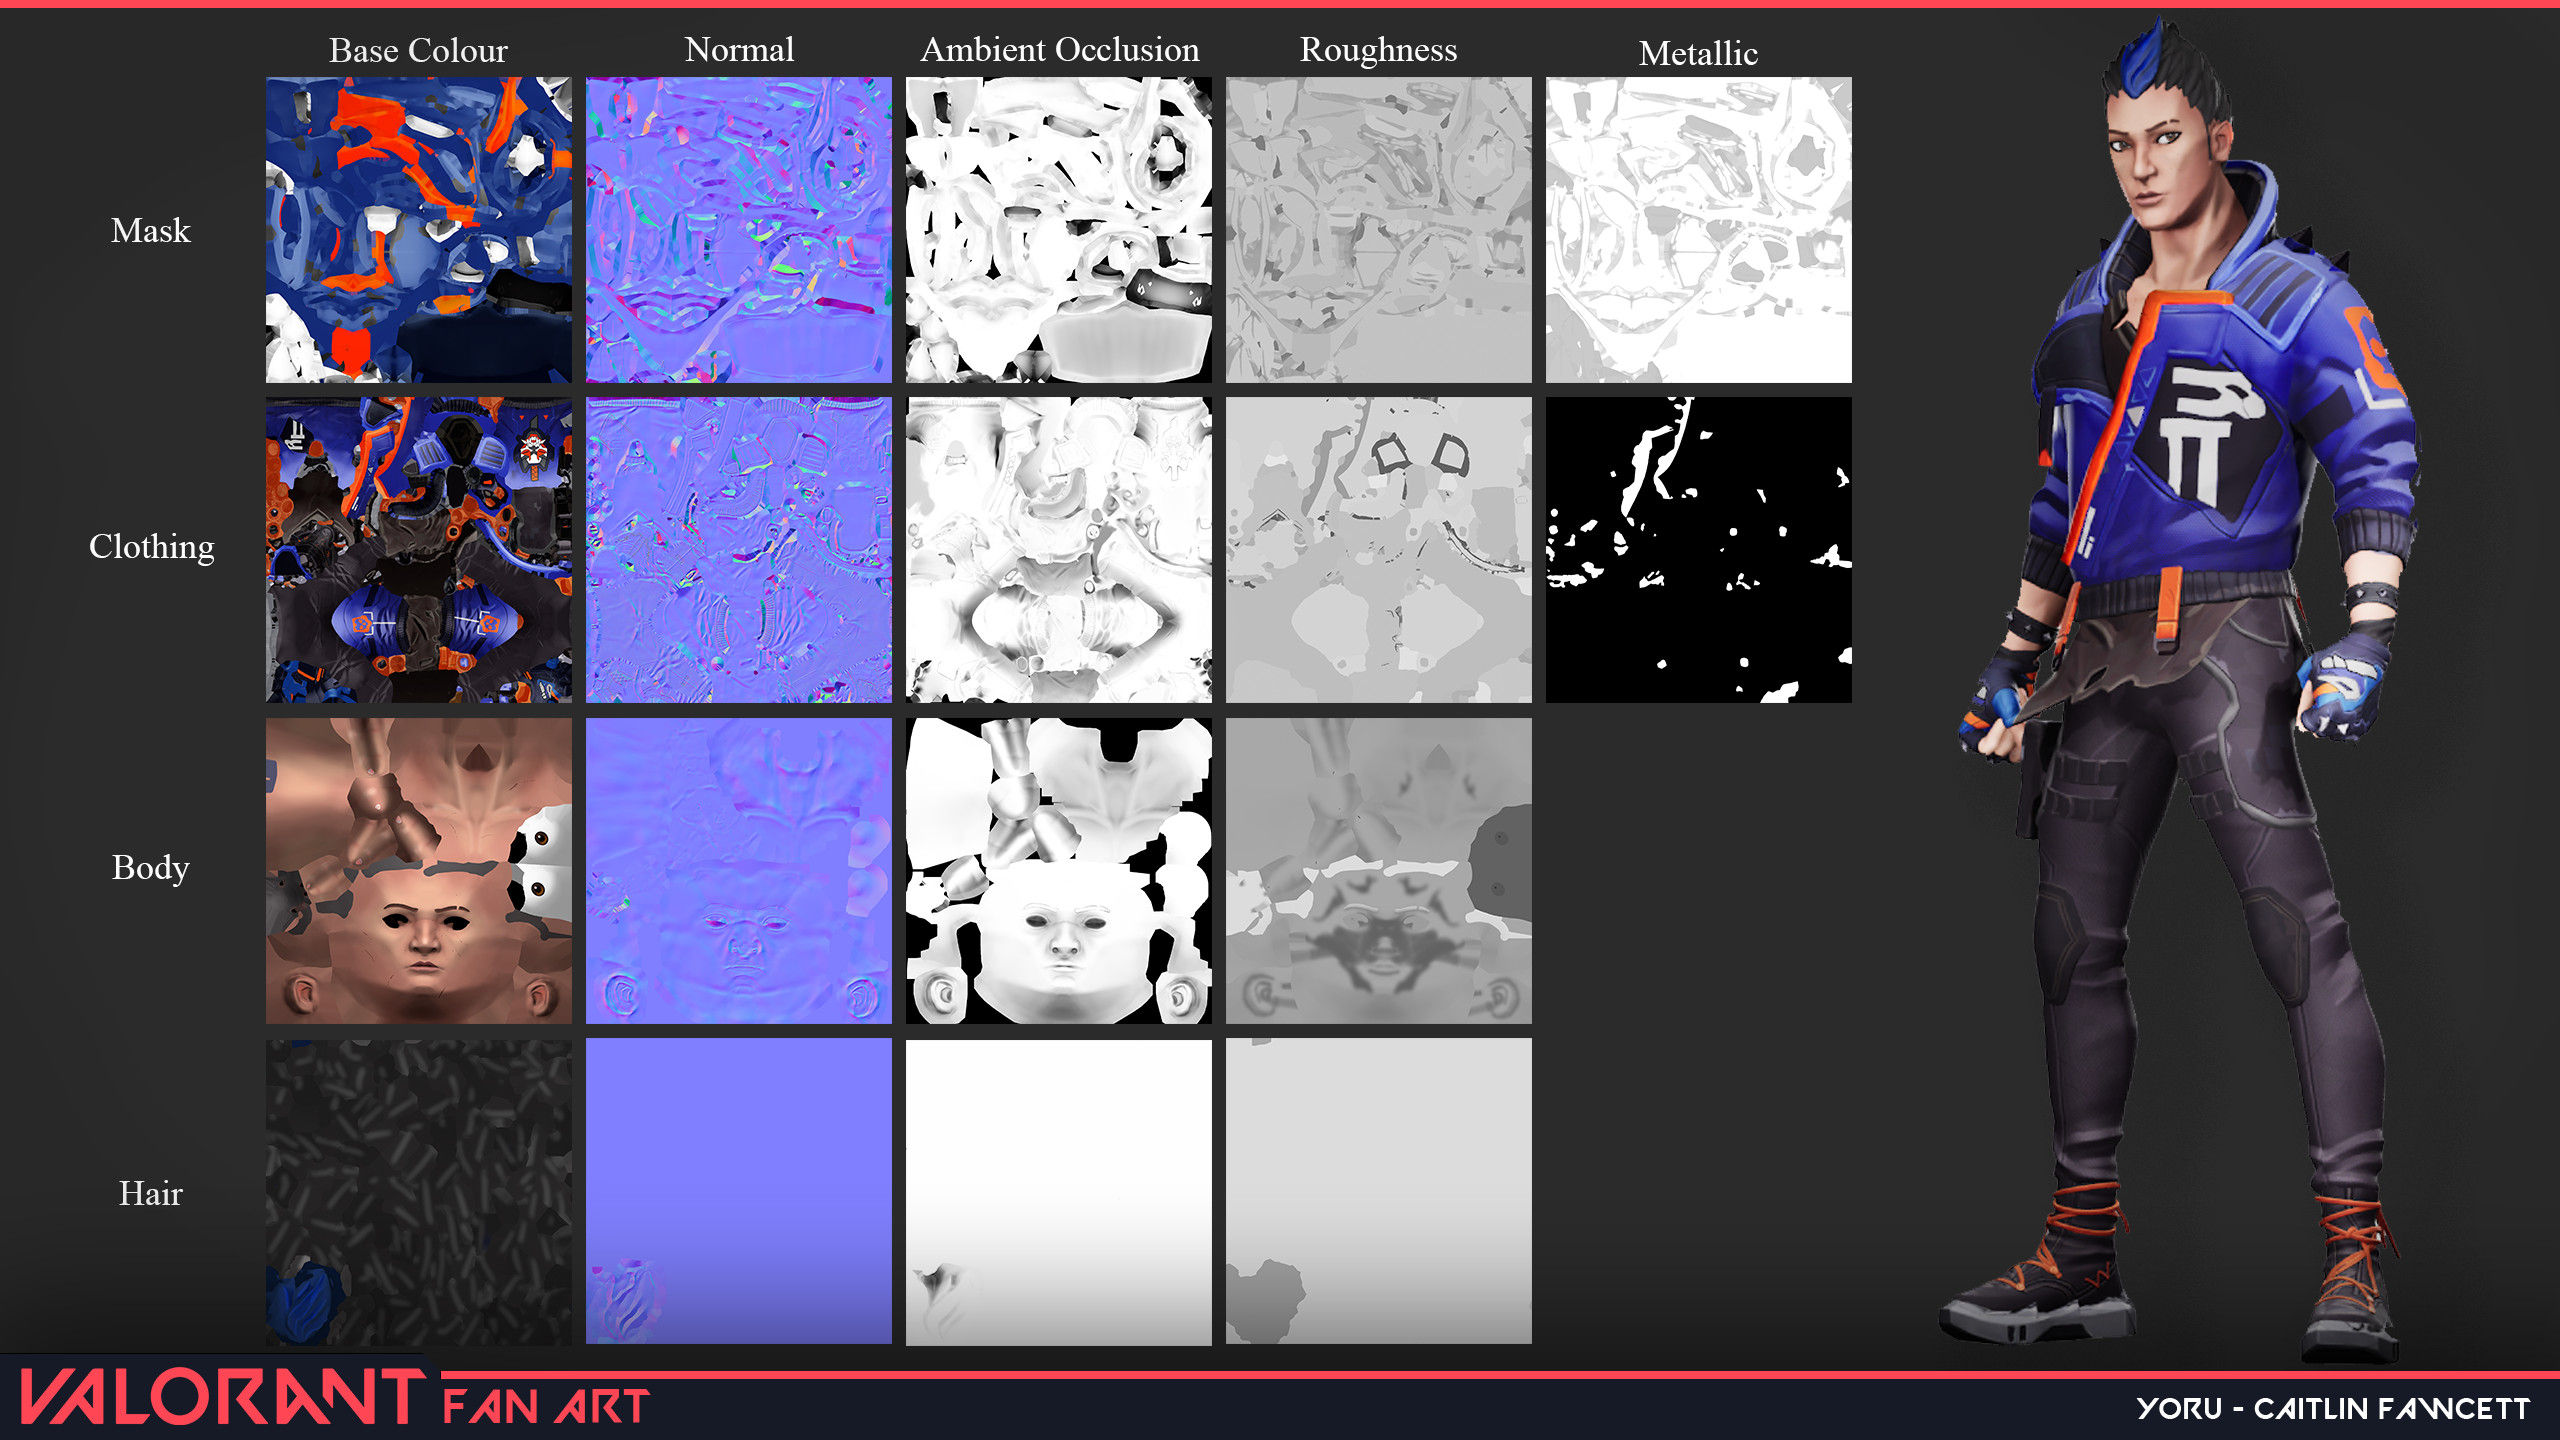The width and height of the screenshot is (2560, 1440).
Task: Click the 'Clothing' row label
Action: point(151,548)
